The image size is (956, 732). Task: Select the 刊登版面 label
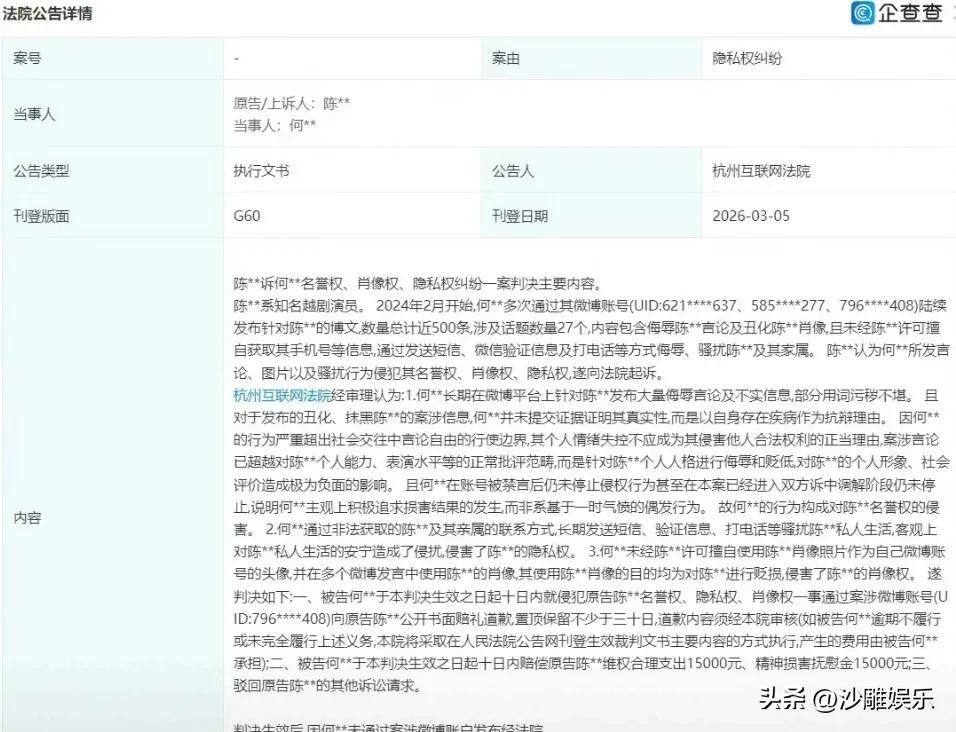pyautogui.click(x=41, y=216)
